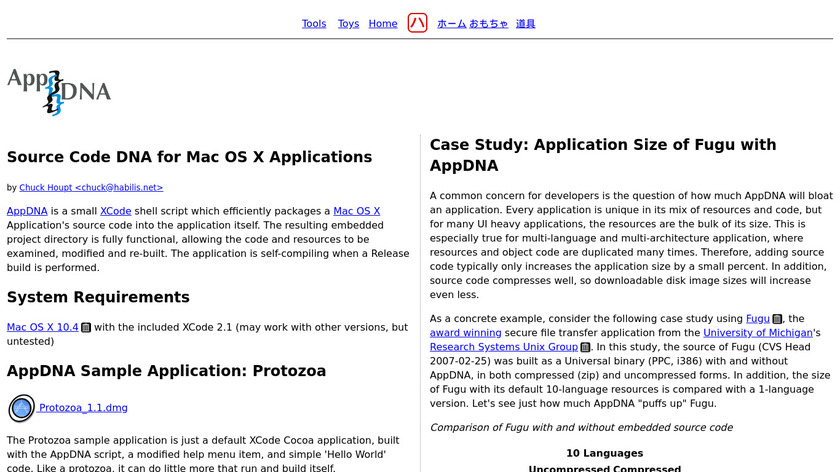The width and height of the screenshot is (840, 472).
Task: Go to the Home navigation link
Action: 383,24
